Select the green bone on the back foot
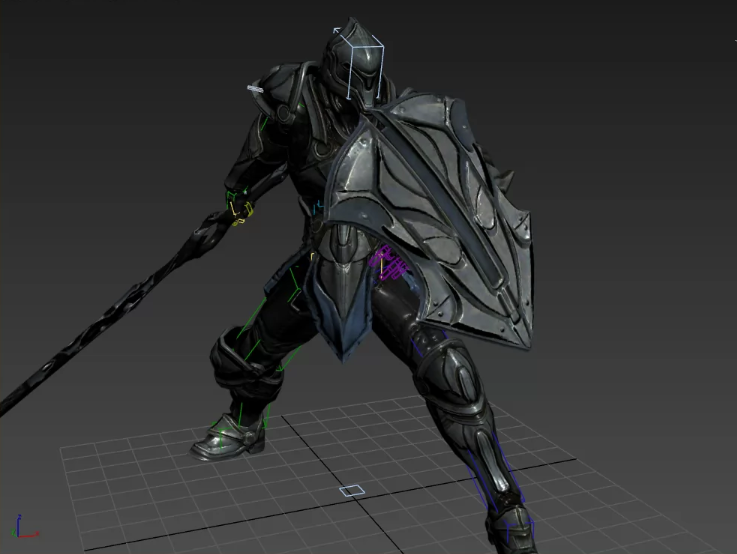 (220, 435)
